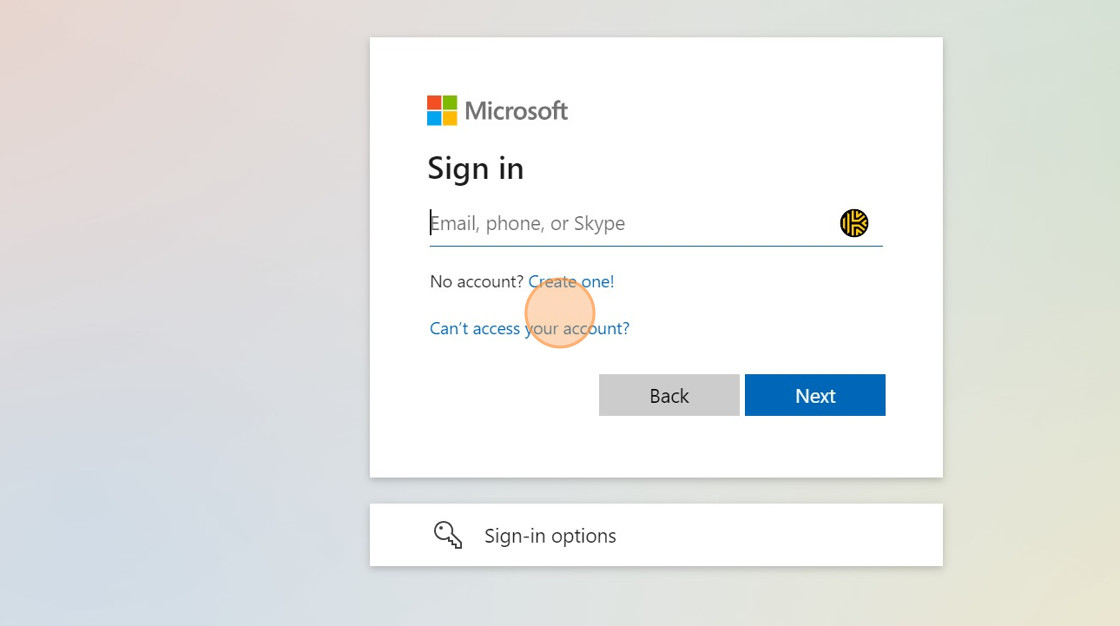Follow "Can't access your account?" link
1120x626 pixels.
coord(529,328)
